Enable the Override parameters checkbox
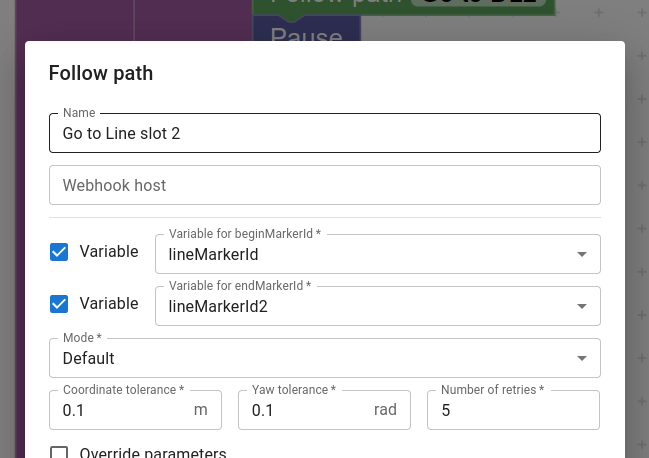This screenshot has height=458, width=649. click(x=59, y=452)
